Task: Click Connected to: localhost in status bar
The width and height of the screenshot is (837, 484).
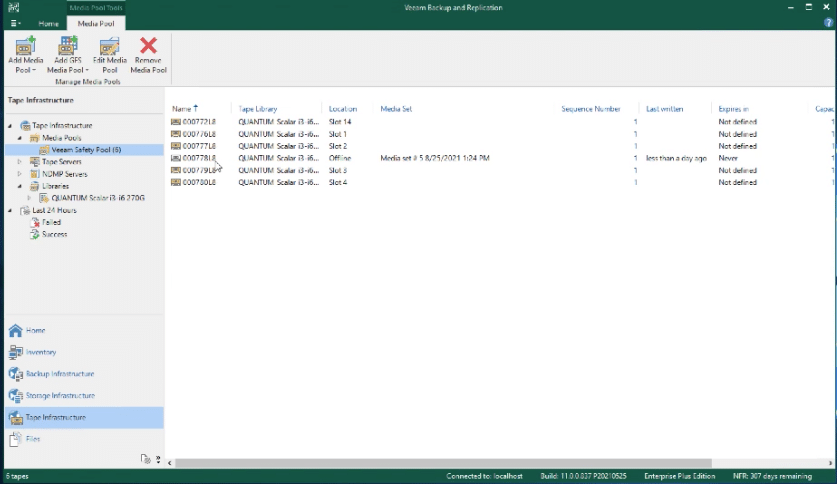Action: (484, 476)
